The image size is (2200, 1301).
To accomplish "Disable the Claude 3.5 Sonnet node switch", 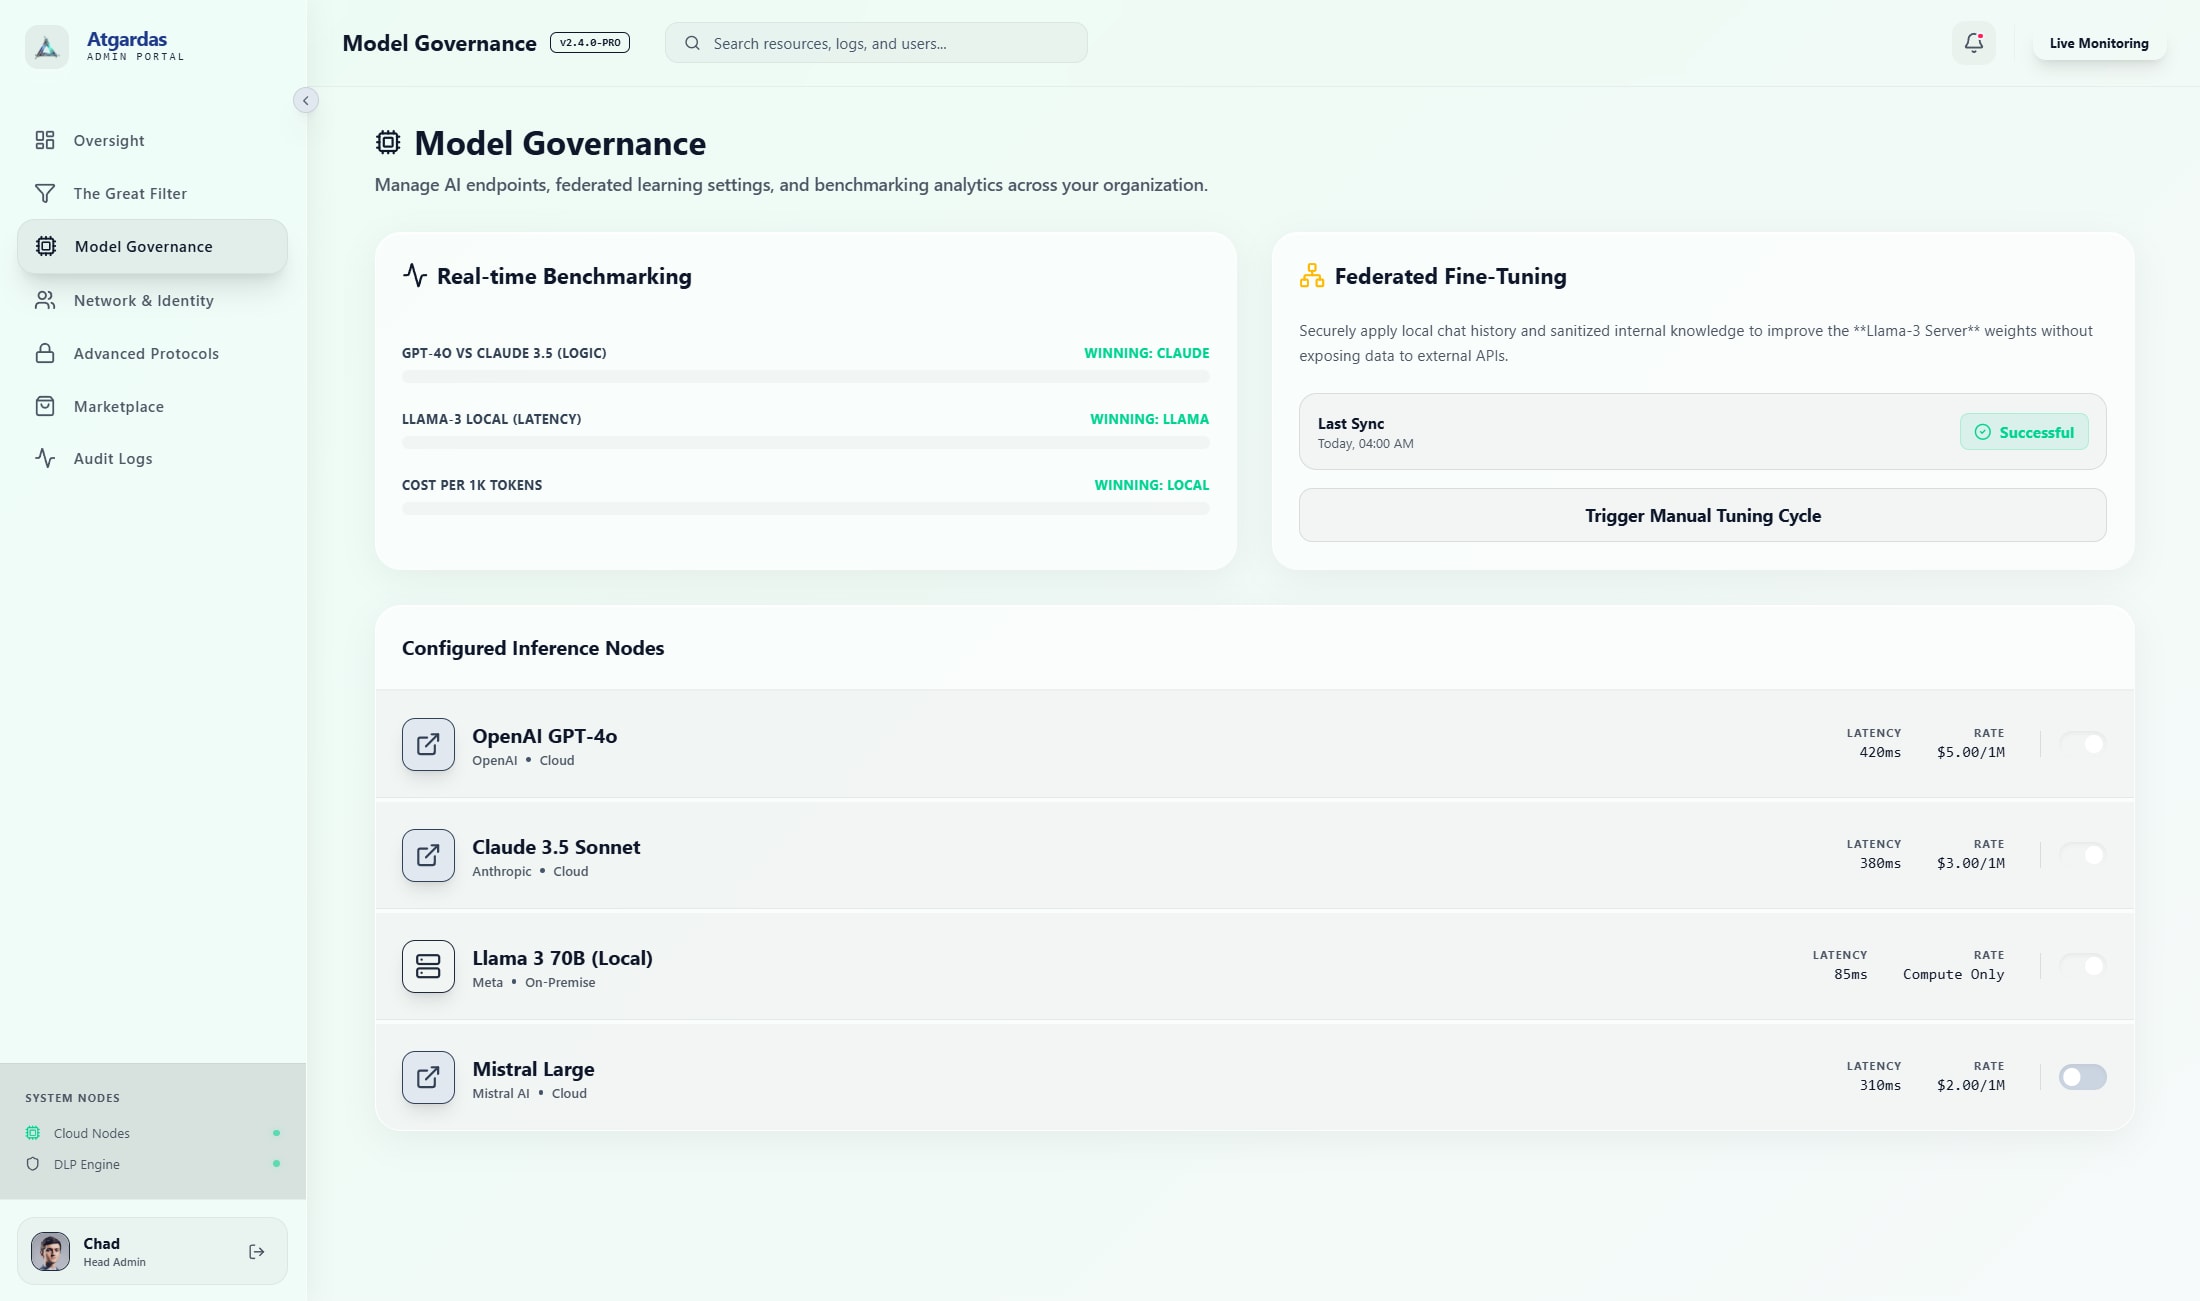I will click(x=2082, y=855).
